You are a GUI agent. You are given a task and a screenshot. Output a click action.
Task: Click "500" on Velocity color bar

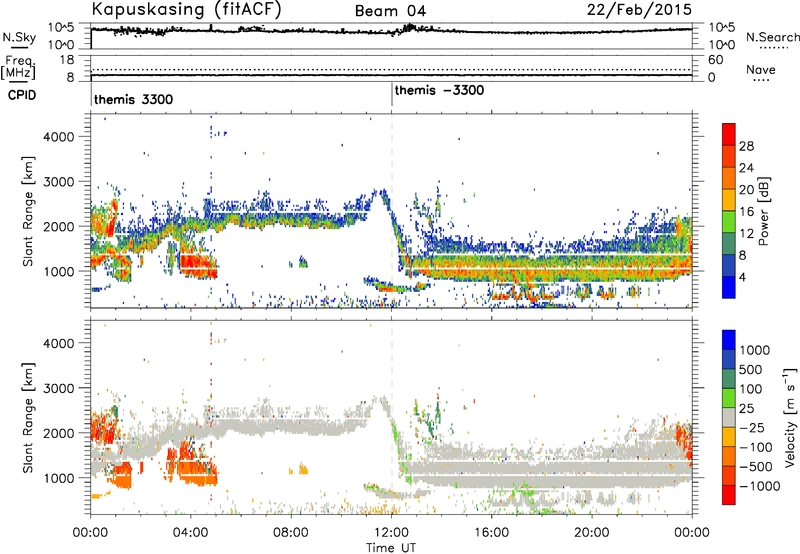(x=751, y=370)
